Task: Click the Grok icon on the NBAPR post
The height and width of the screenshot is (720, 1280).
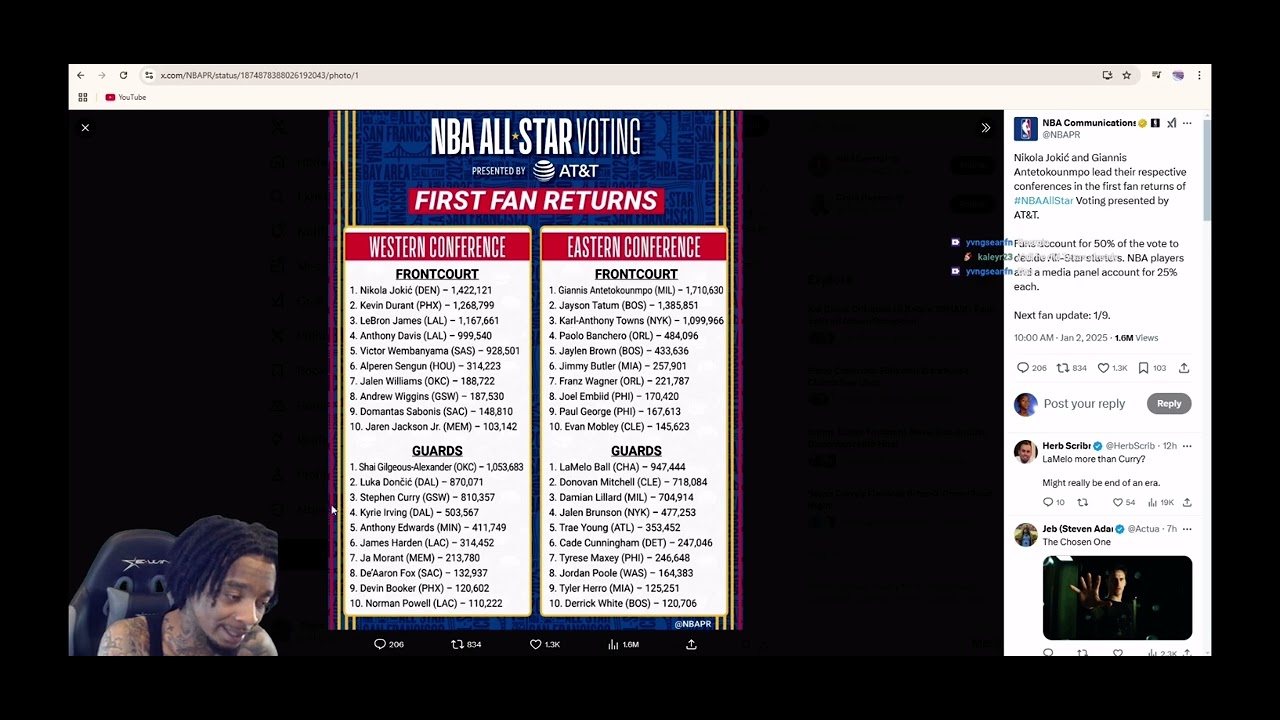Action: (1171, 123)
